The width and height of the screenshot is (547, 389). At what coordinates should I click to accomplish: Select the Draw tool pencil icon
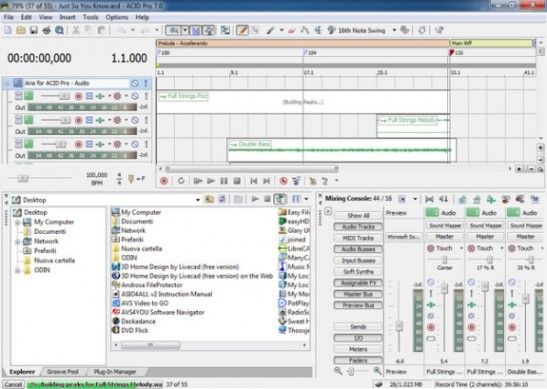click(x=242, y=31)
